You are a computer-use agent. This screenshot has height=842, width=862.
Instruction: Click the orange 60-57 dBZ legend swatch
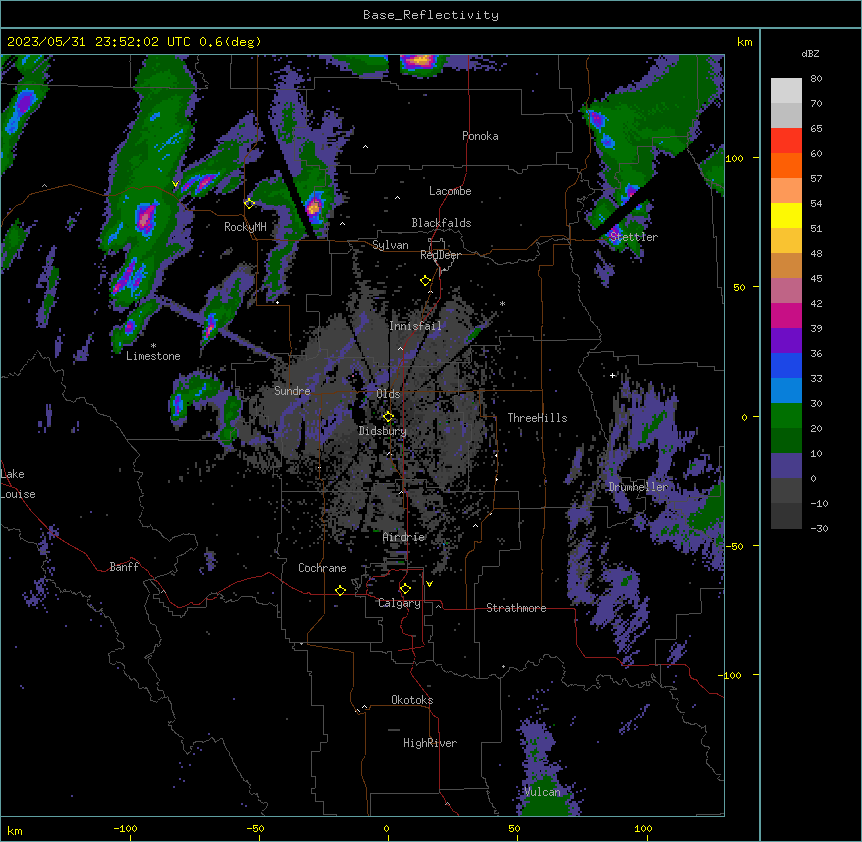click(786, 165)
